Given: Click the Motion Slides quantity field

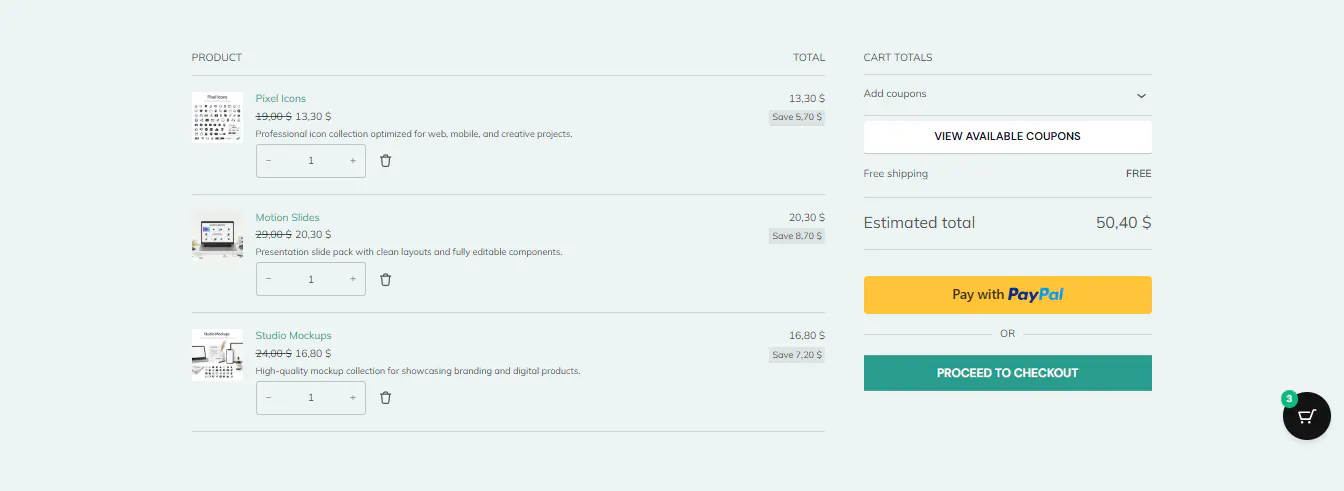Looking at the screenshot, I should click(x=311, y=279).
